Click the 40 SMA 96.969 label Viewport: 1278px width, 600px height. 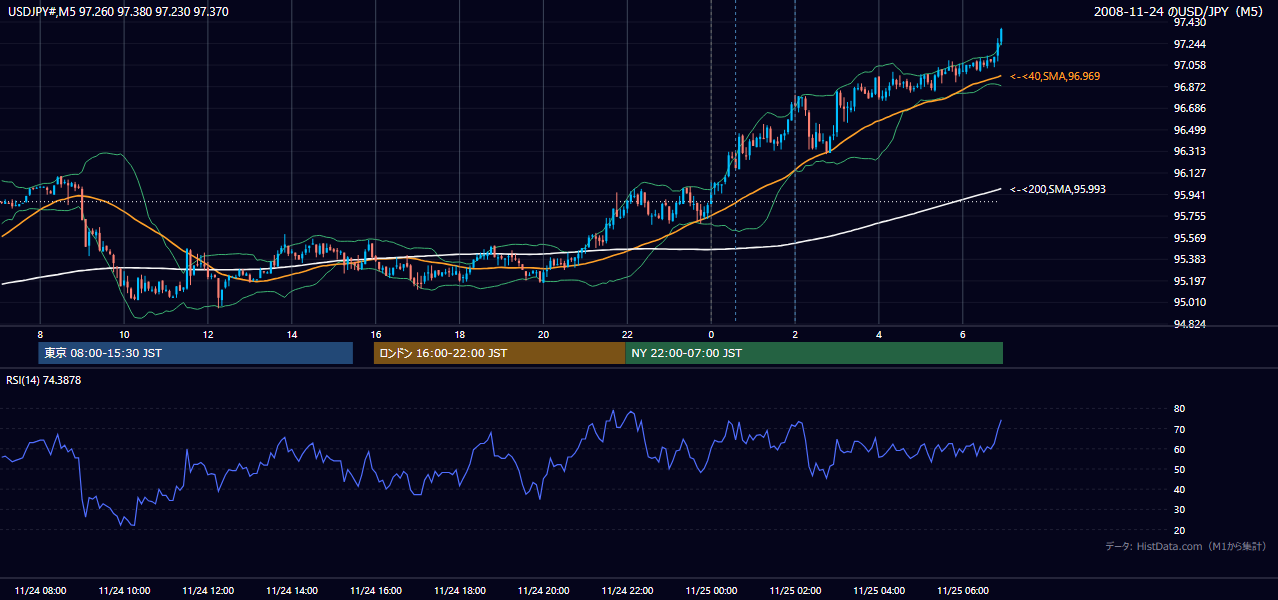point(1057,76)
